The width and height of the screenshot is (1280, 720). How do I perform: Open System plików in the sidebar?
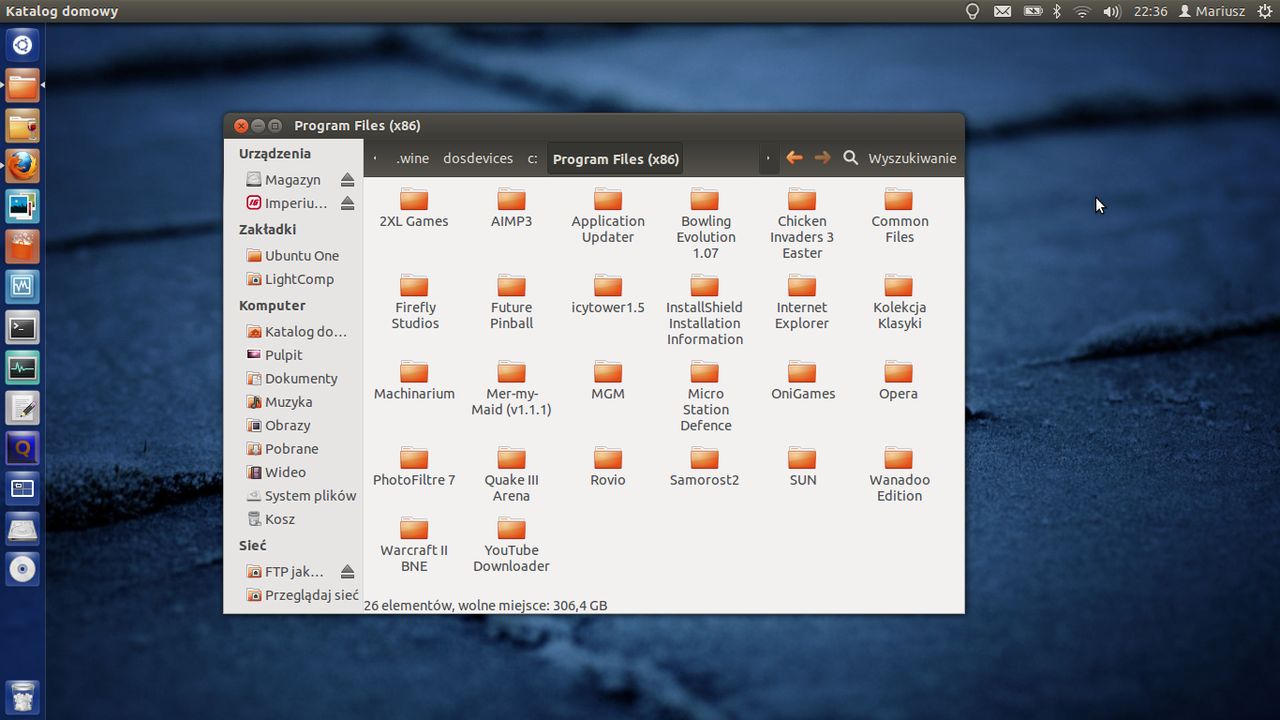[x=301, y=496]
